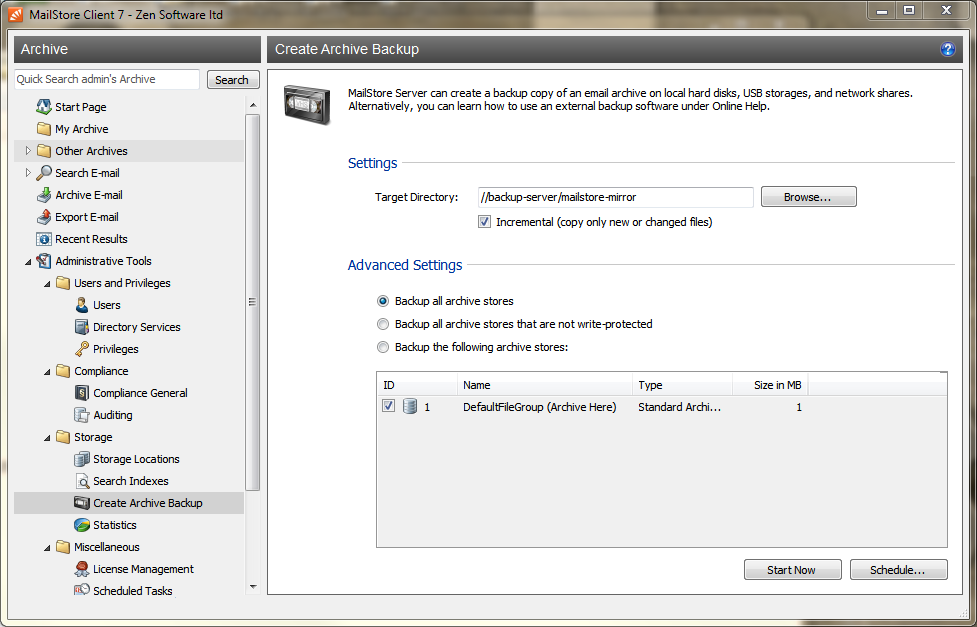This screenshot has height=627, width=977.
Task: Click the Create Archive Backup tape icon
Action: tap(82, 503)
